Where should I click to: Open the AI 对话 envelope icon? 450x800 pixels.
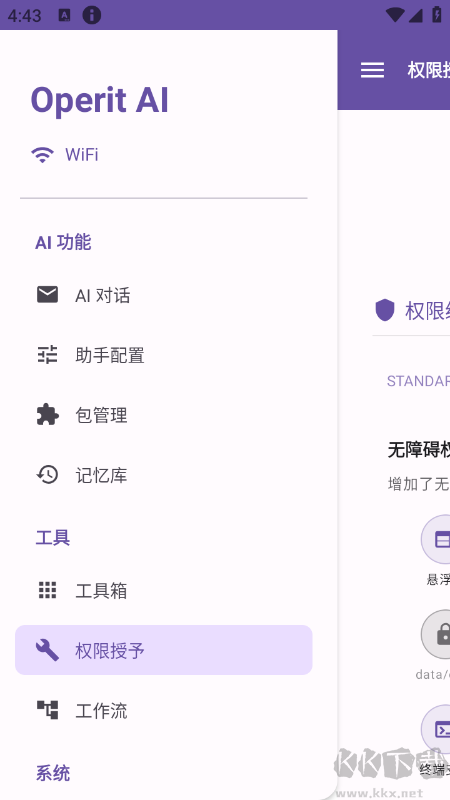tap(47, 294)
